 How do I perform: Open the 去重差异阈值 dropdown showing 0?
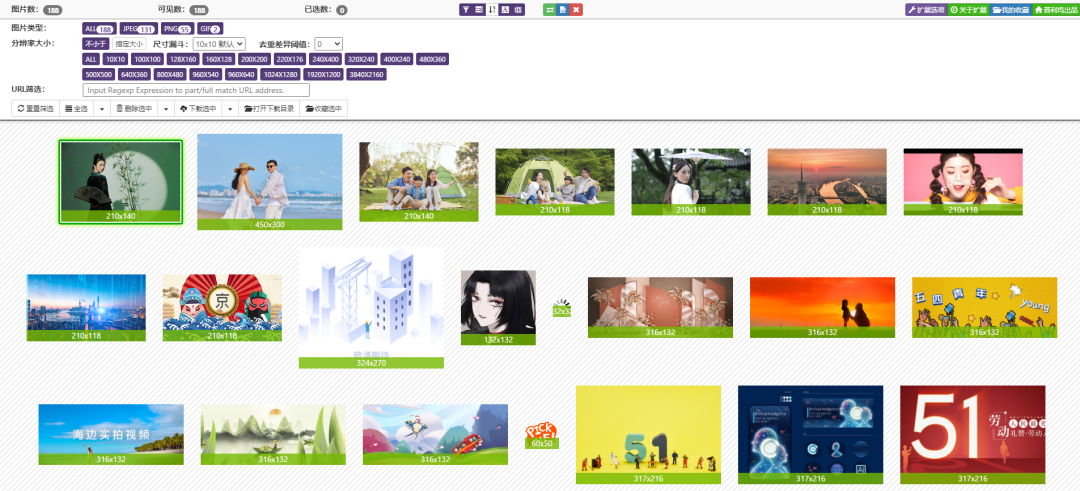[329, 43]
